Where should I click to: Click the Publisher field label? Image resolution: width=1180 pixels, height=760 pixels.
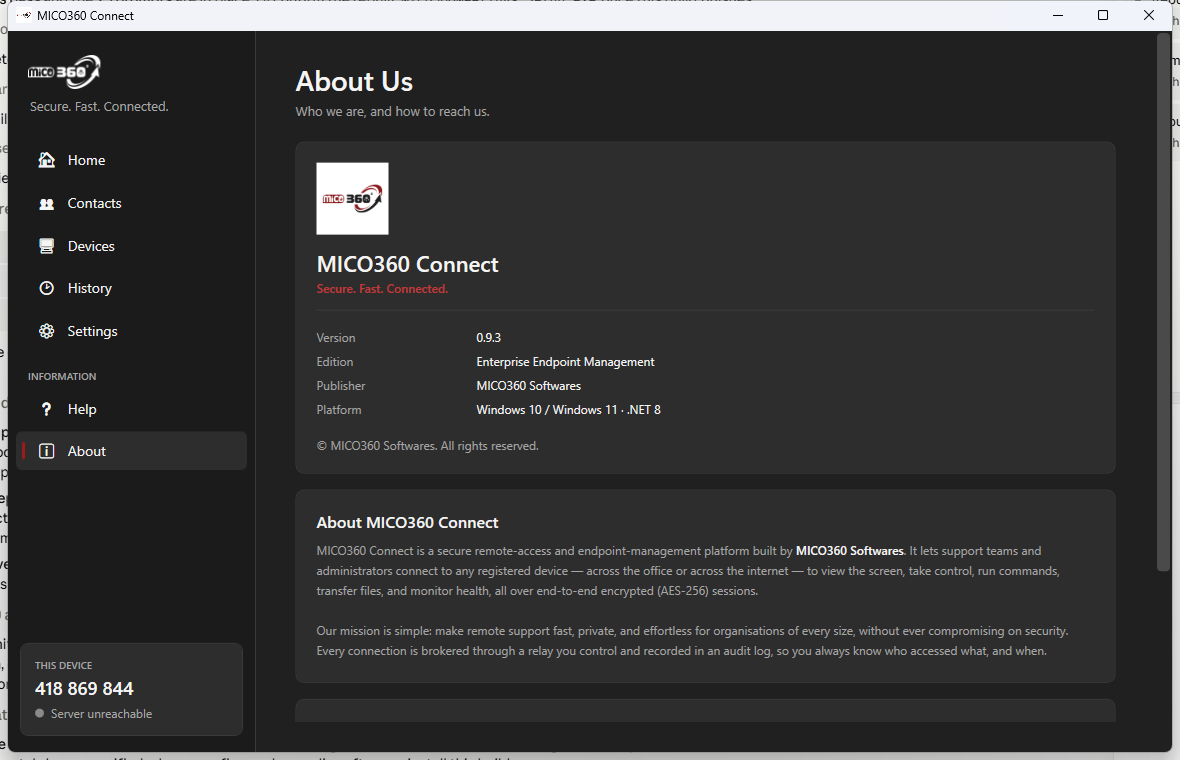(340, 386)
